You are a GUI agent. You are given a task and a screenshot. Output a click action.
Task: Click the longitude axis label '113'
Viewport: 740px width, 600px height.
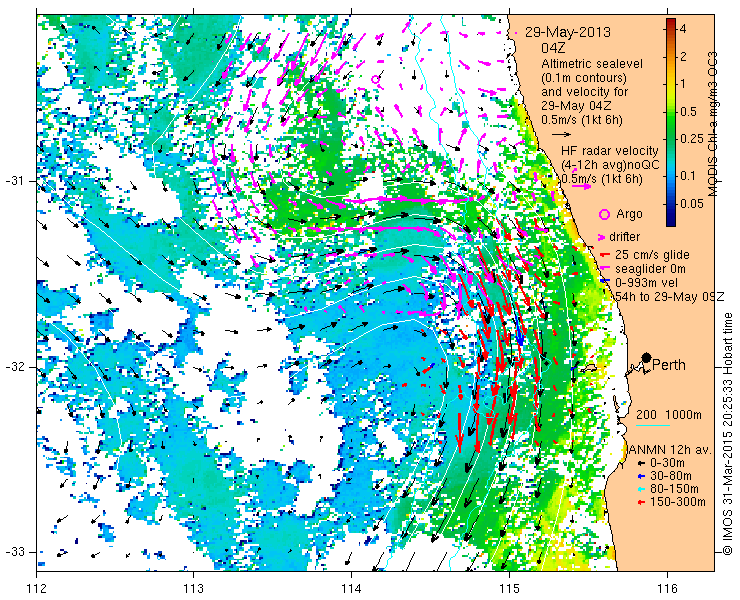tap(194, 588)
